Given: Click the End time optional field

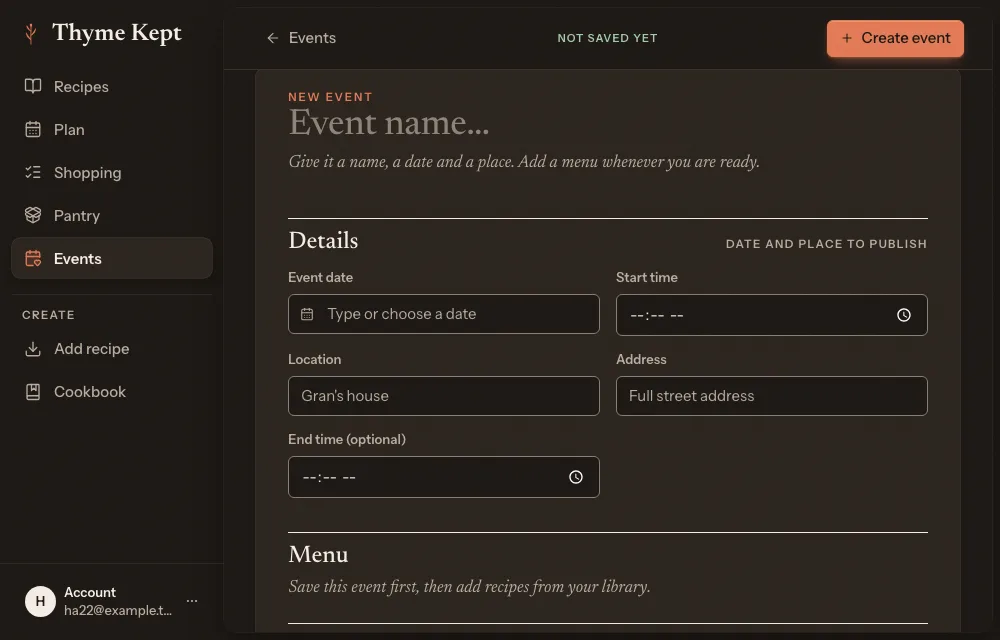Looking at the screenshot, I should pyautogui.click(x=443, y=477).
